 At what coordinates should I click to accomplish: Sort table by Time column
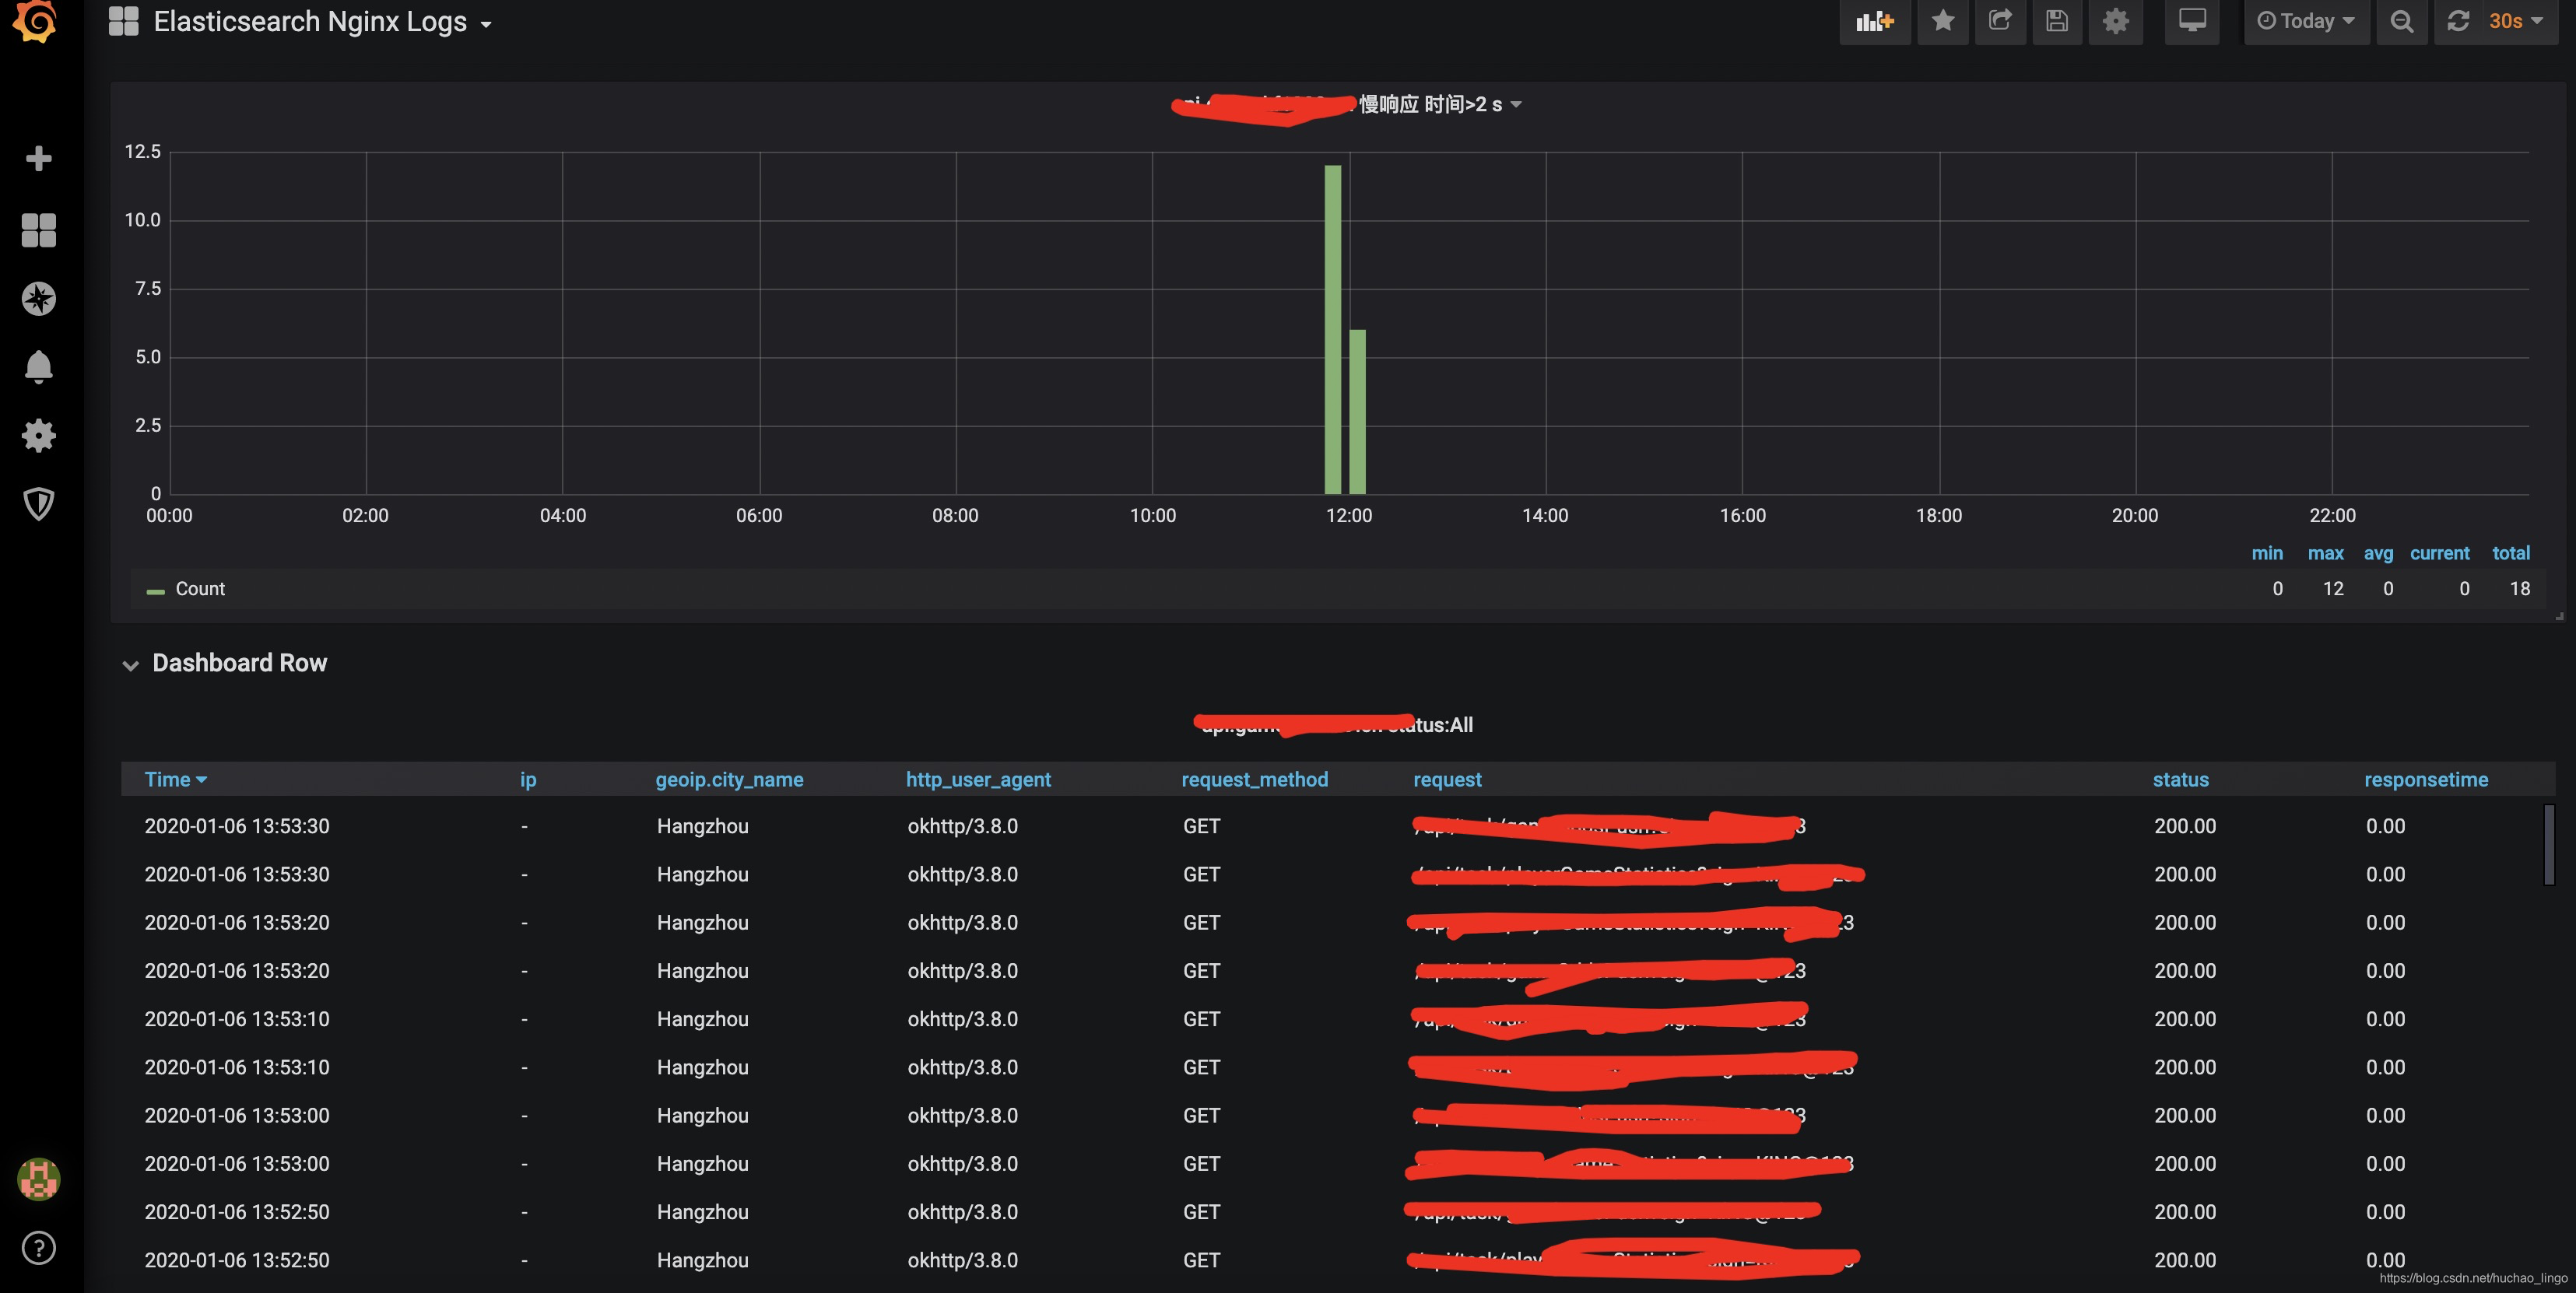pos(175,779)
